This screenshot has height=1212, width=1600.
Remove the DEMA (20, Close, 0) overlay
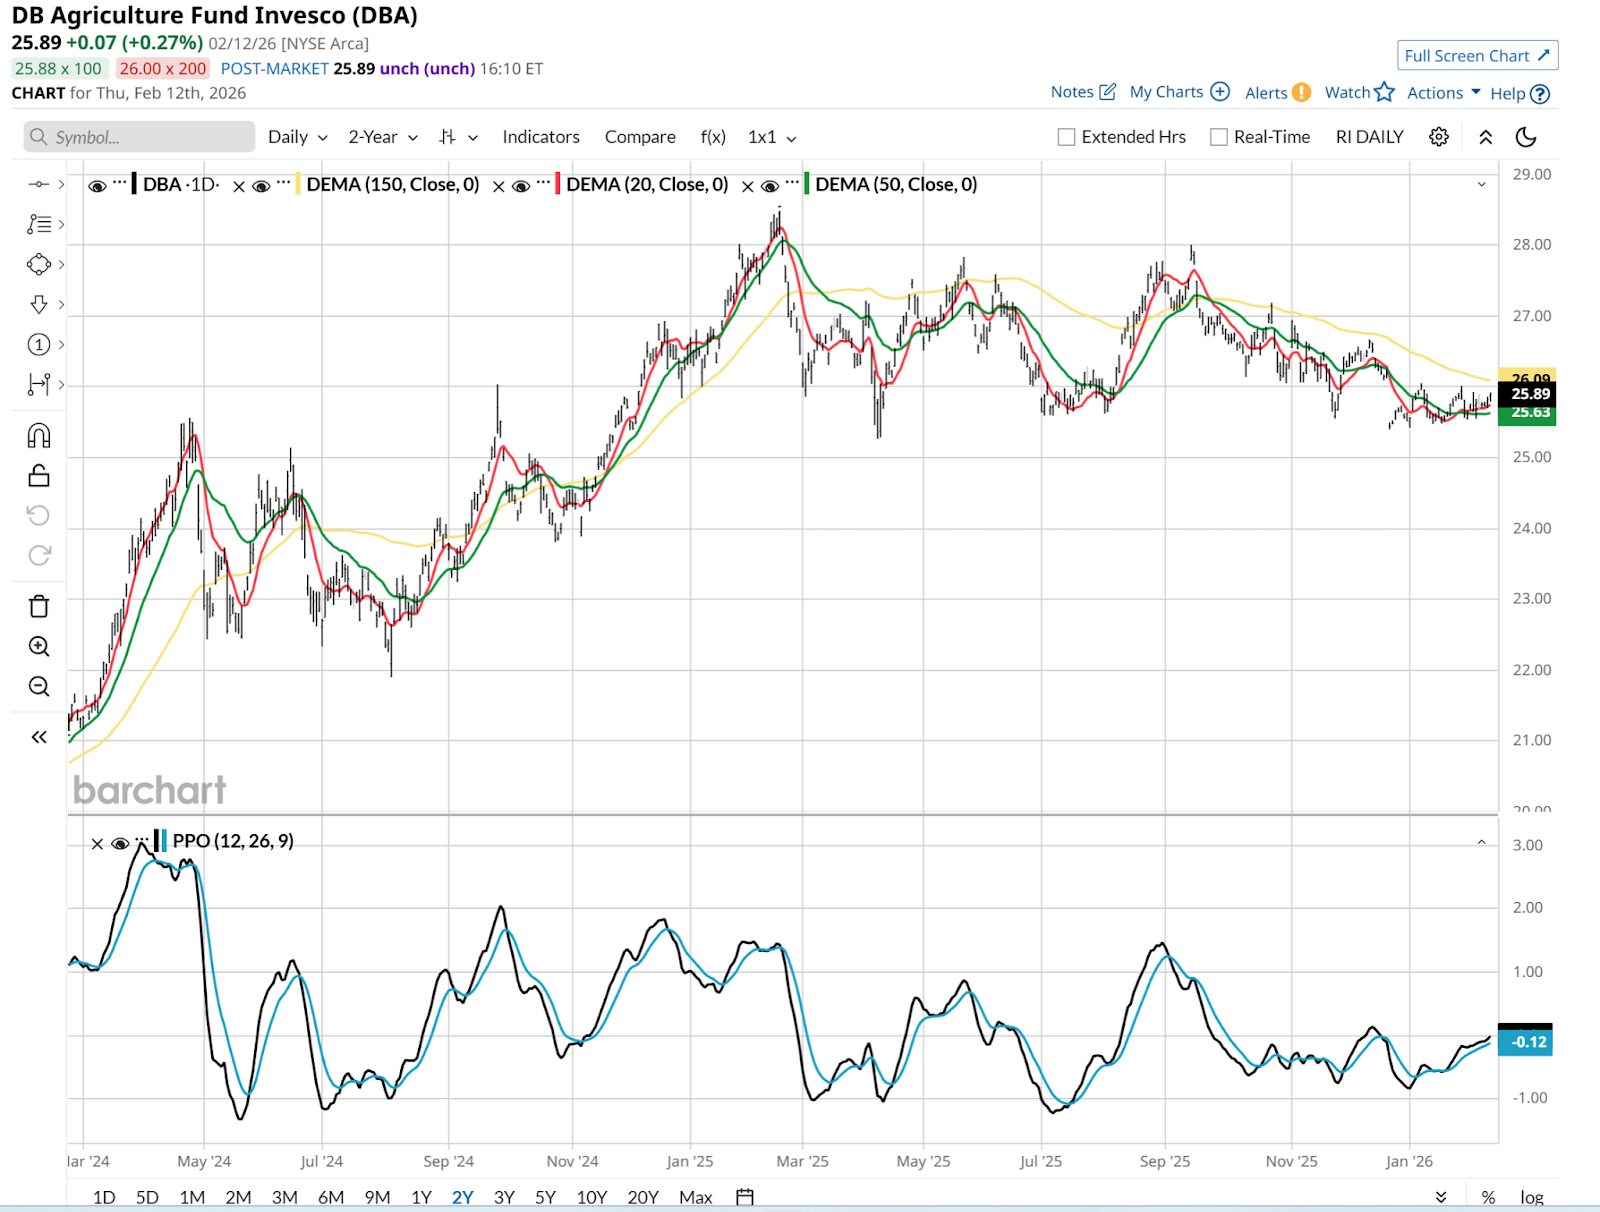coord(499,186)
